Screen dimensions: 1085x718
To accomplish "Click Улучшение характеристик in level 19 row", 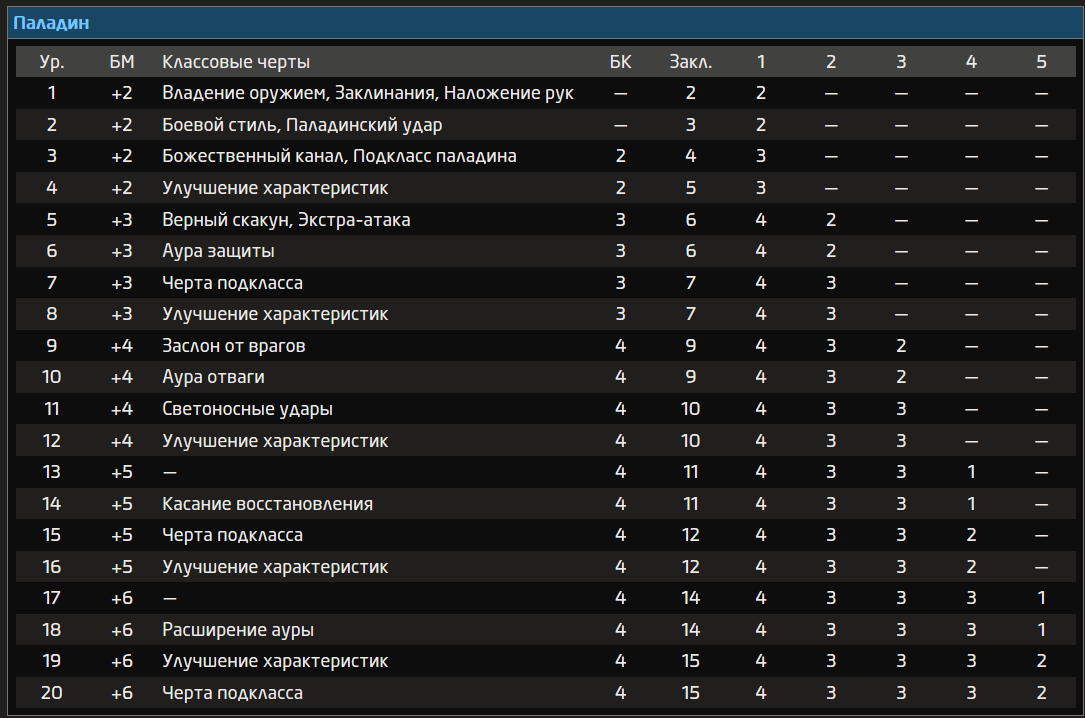I will tap(275, 661).
